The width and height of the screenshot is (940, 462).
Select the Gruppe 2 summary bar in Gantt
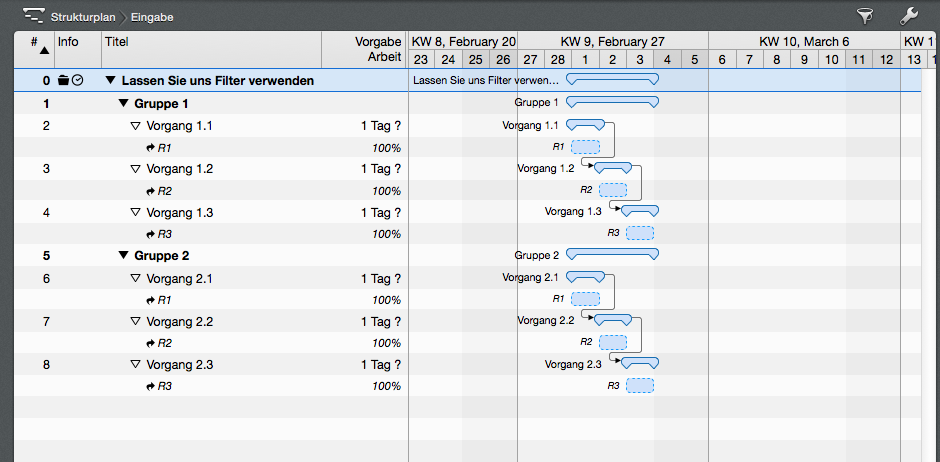coord(612,254)
